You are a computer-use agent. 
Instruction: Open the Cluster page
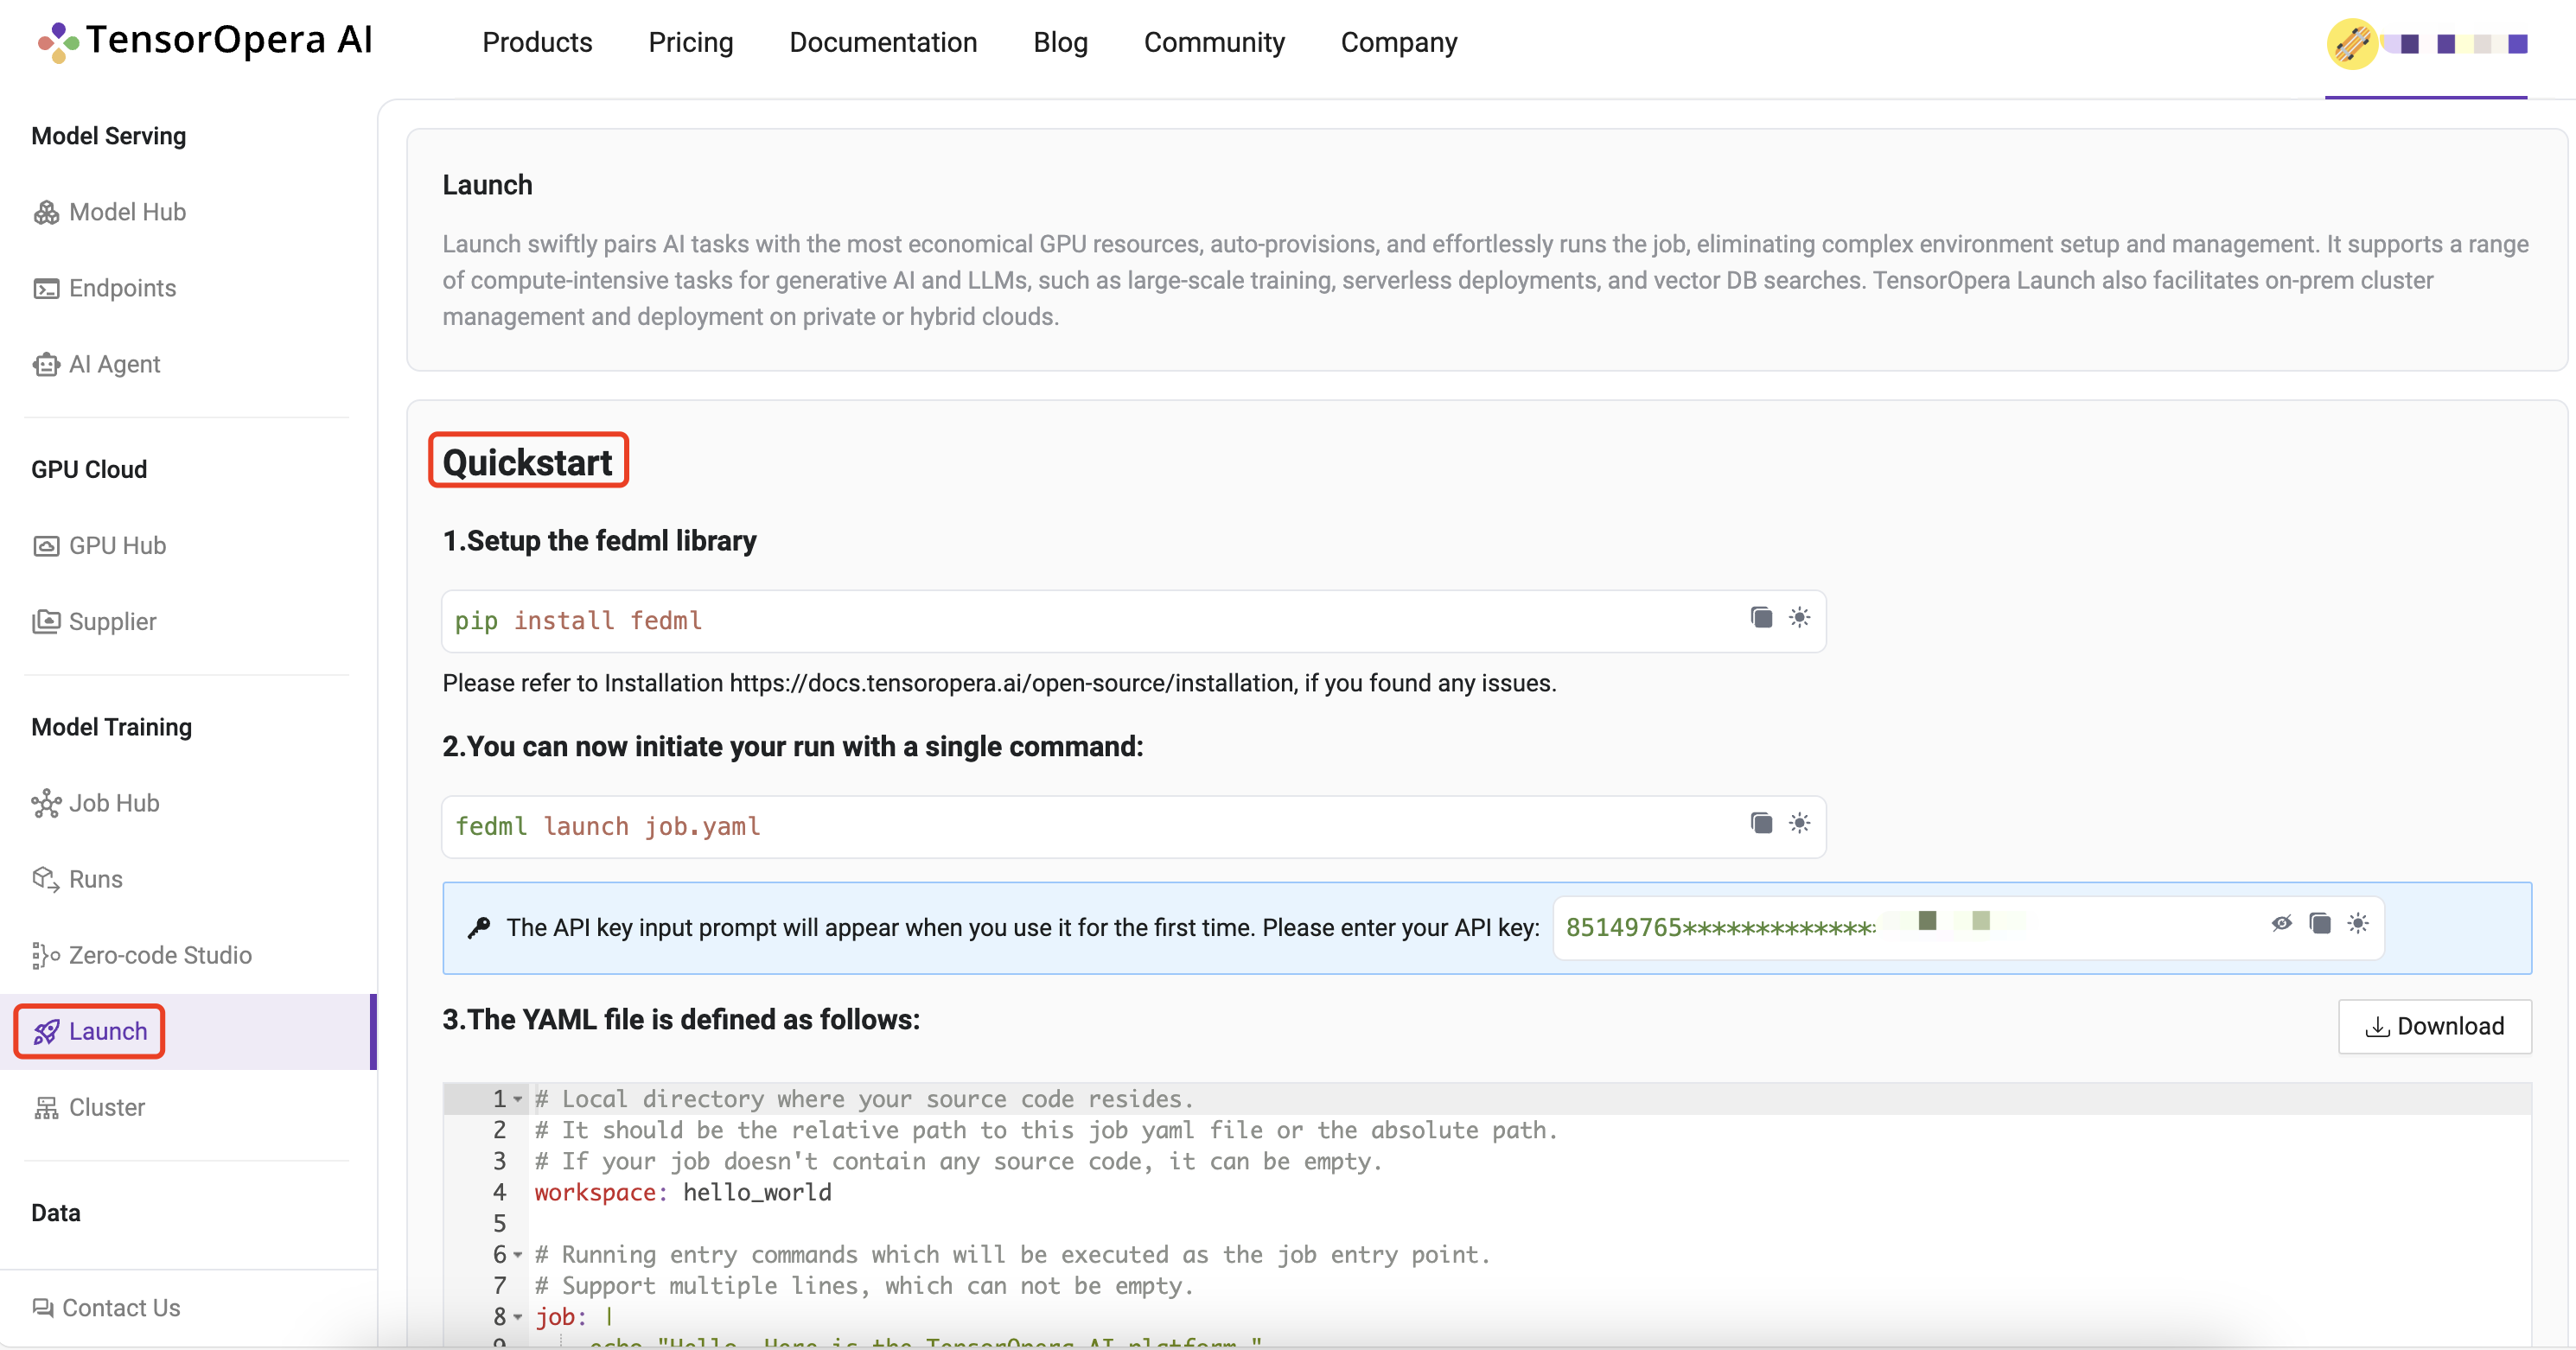click(106, 1107)
